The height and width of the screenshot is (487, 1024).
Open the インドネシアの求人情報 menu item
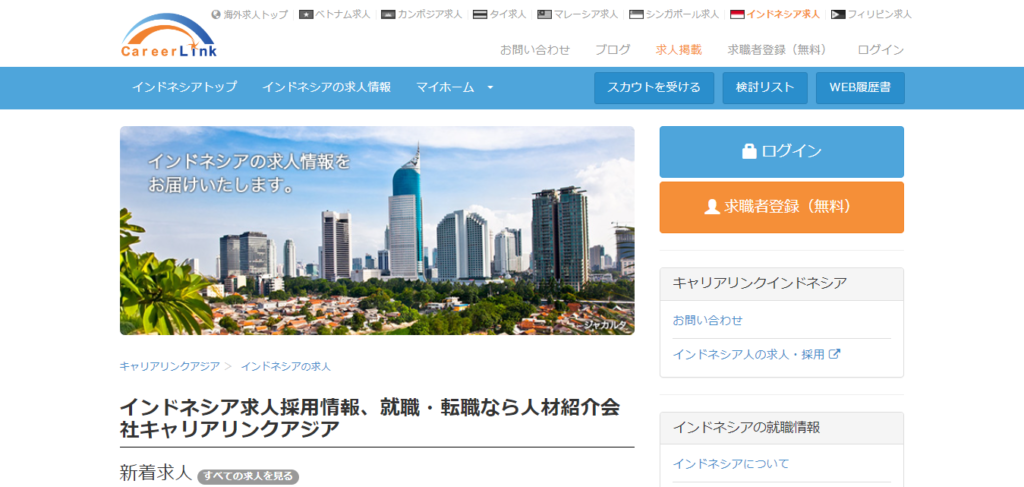click(327, 87)
